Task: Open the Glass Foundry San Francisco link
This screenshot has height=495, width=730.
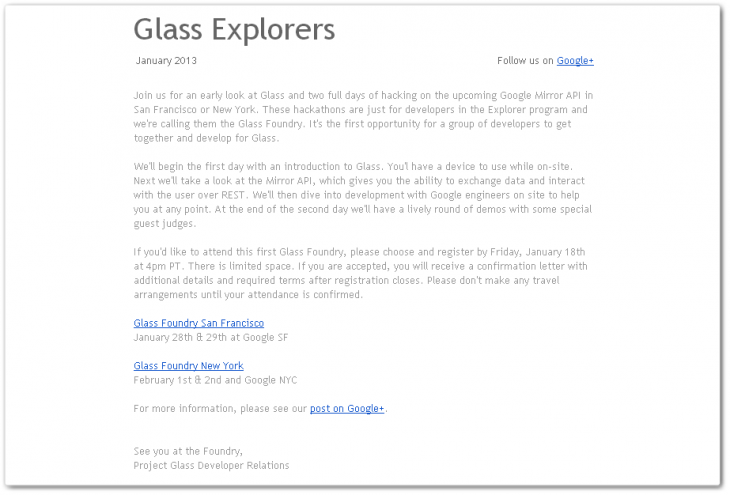Action: coord(198,324)
